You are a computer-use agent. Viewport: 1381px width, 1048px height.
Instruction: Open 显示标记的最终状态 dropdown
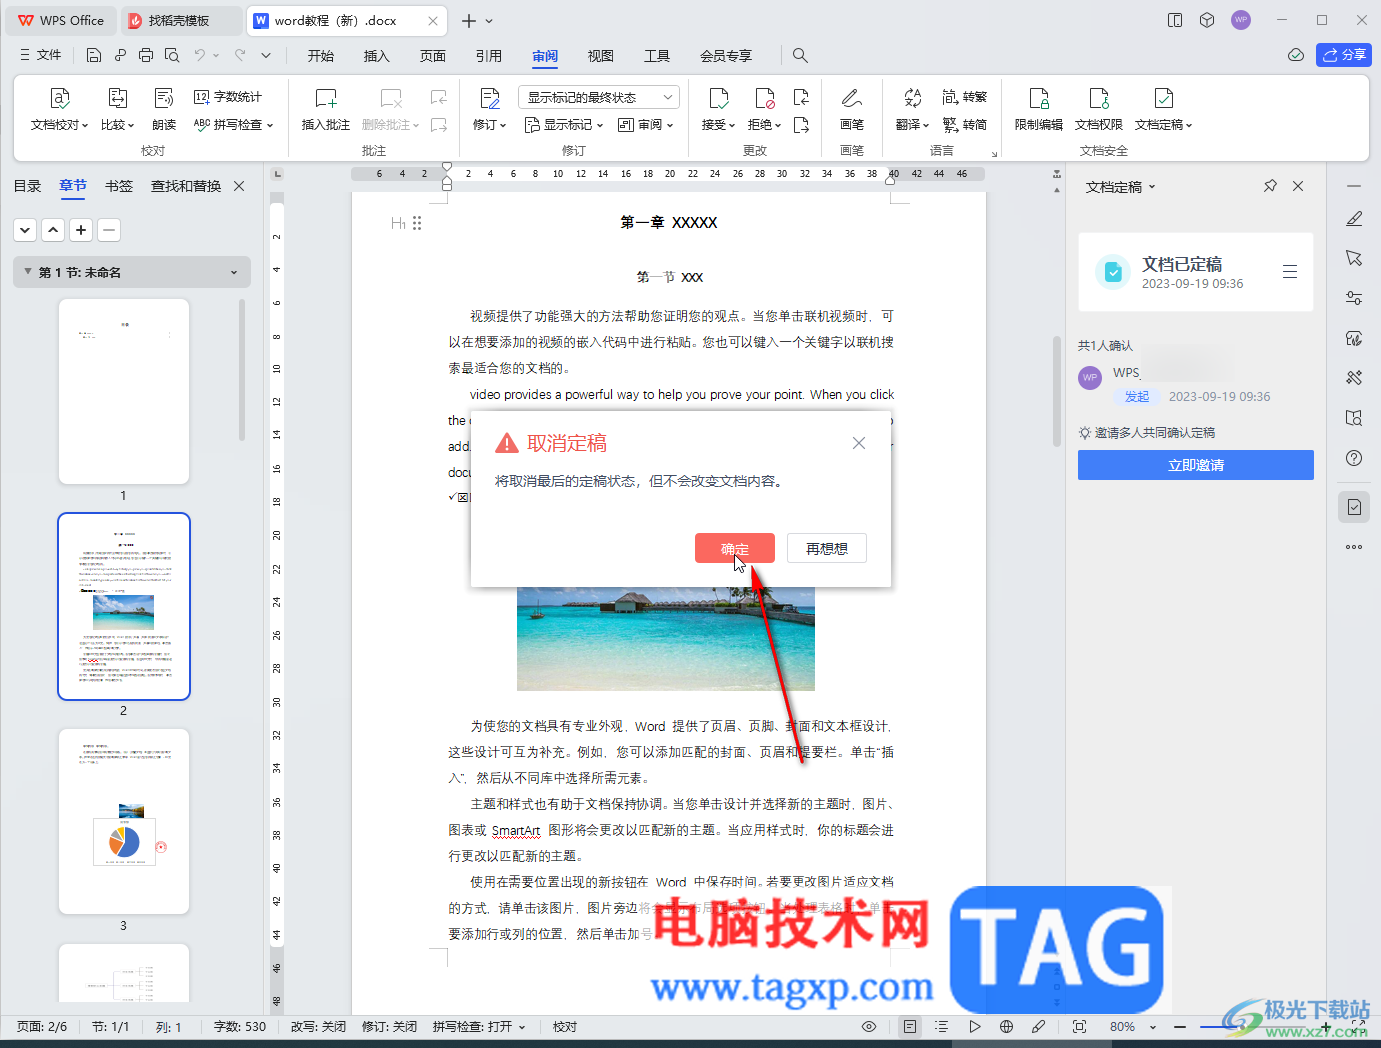(x=599, y=97)
